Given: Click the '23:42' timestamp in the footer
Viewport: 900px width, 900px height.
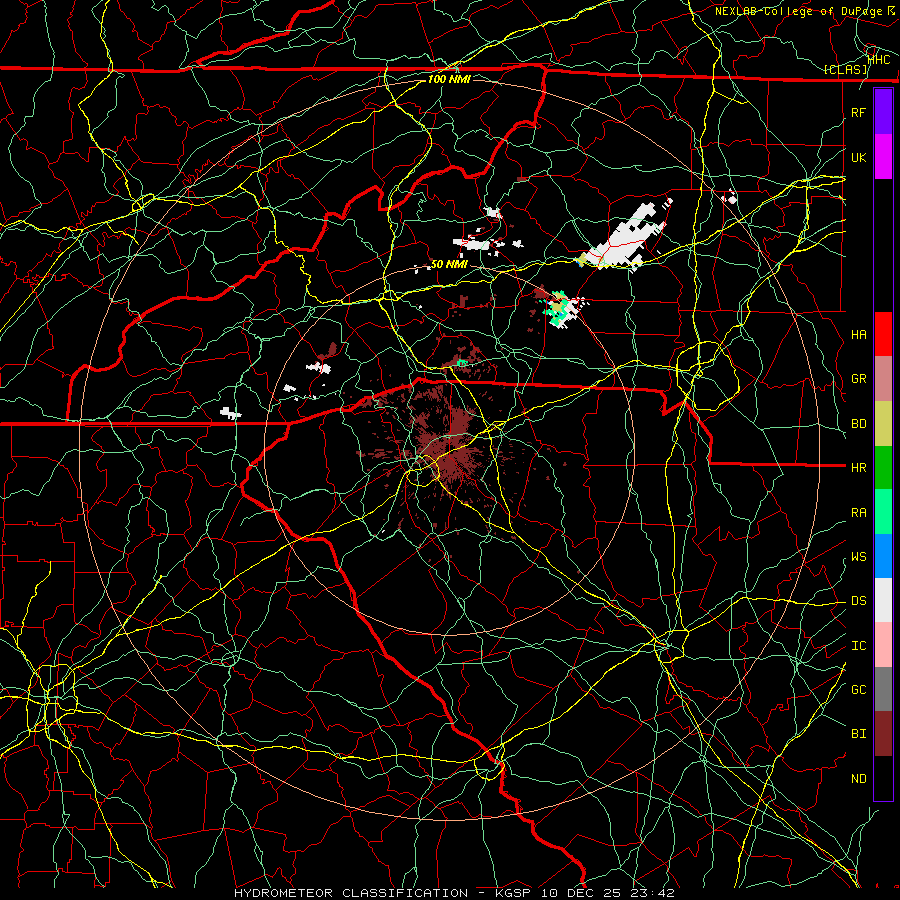Looking at the screenshot, I should [x=653, y=893].
